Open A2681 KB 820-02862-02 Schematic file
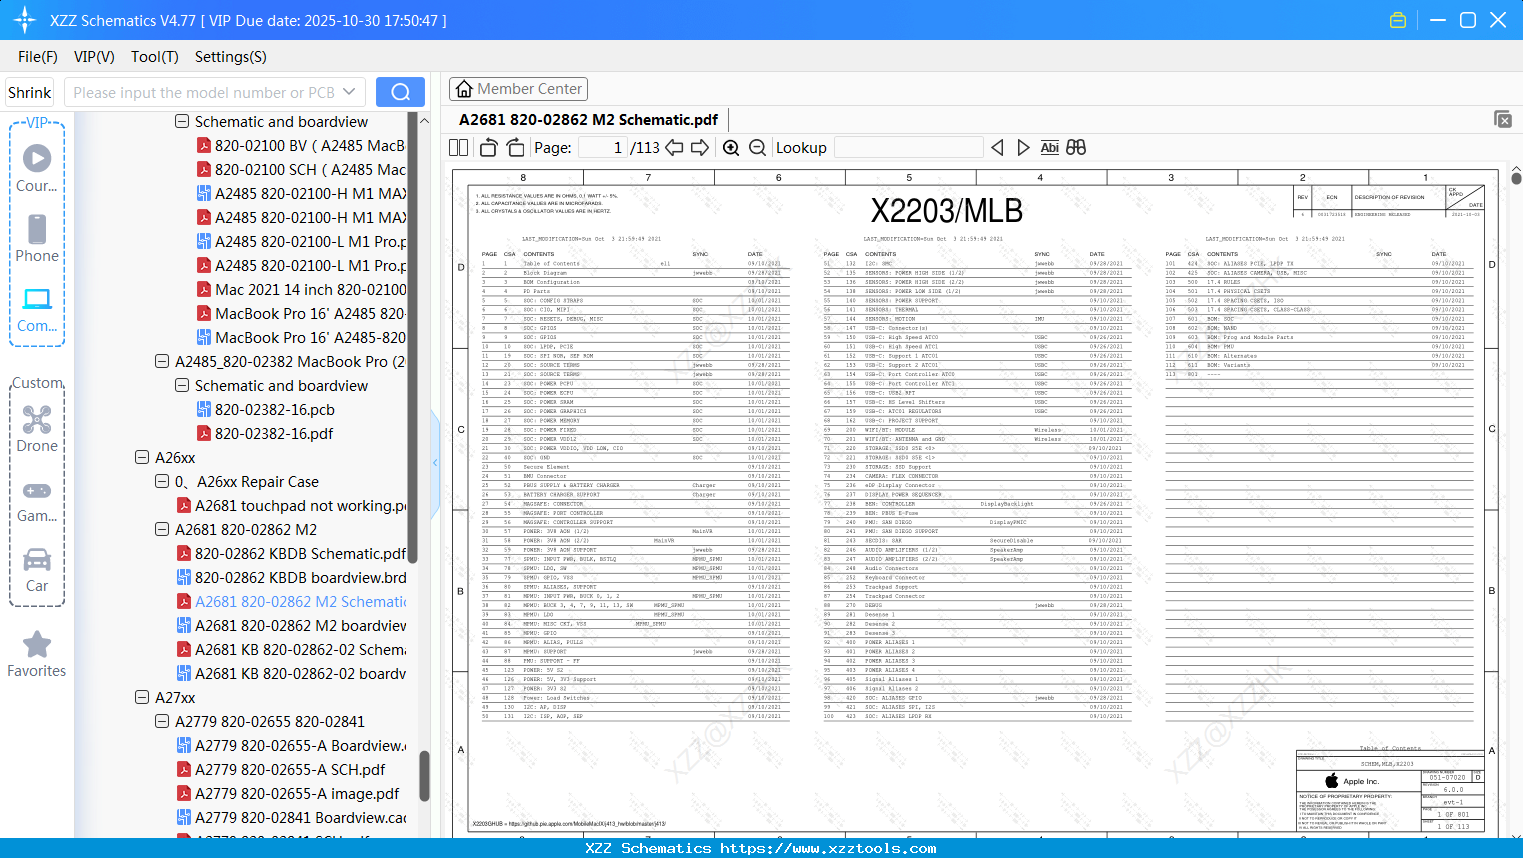This screenshot has height=858, width=1523. (291, 649)
